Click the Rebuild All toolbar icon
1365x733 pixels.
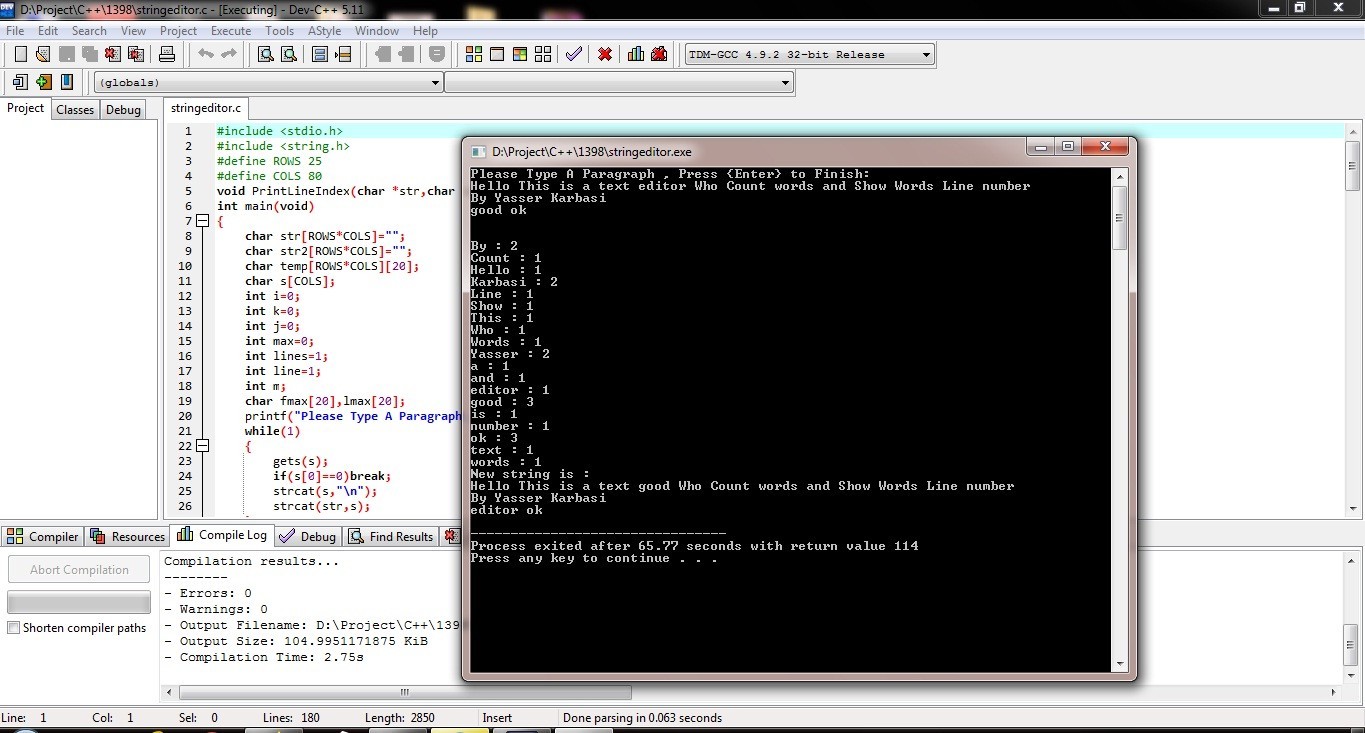click(543, 54)
